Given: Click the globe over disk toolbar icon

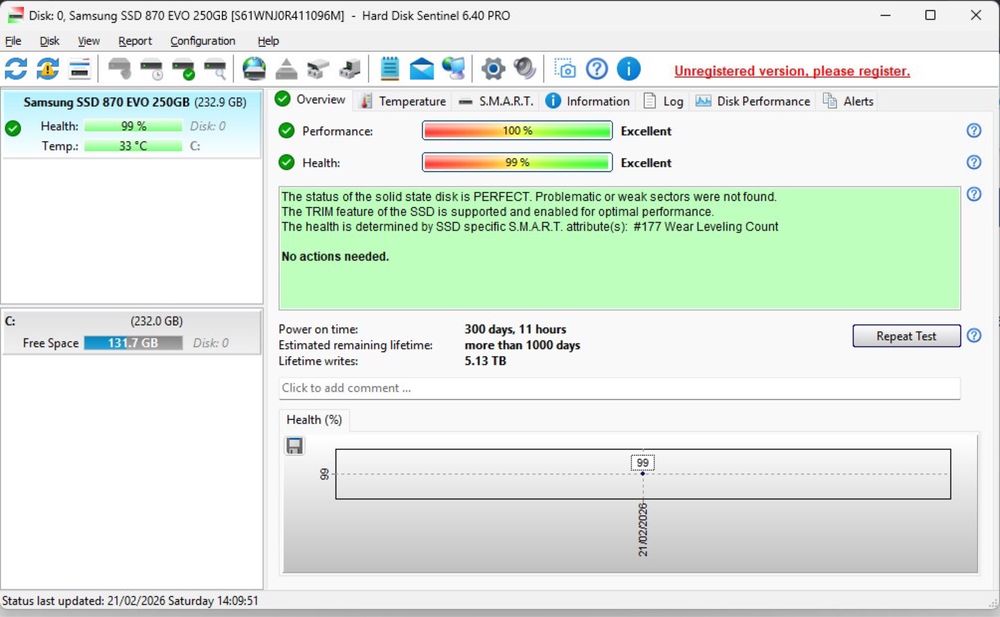Looking at the screenshot, I should [x=254, y=69].
